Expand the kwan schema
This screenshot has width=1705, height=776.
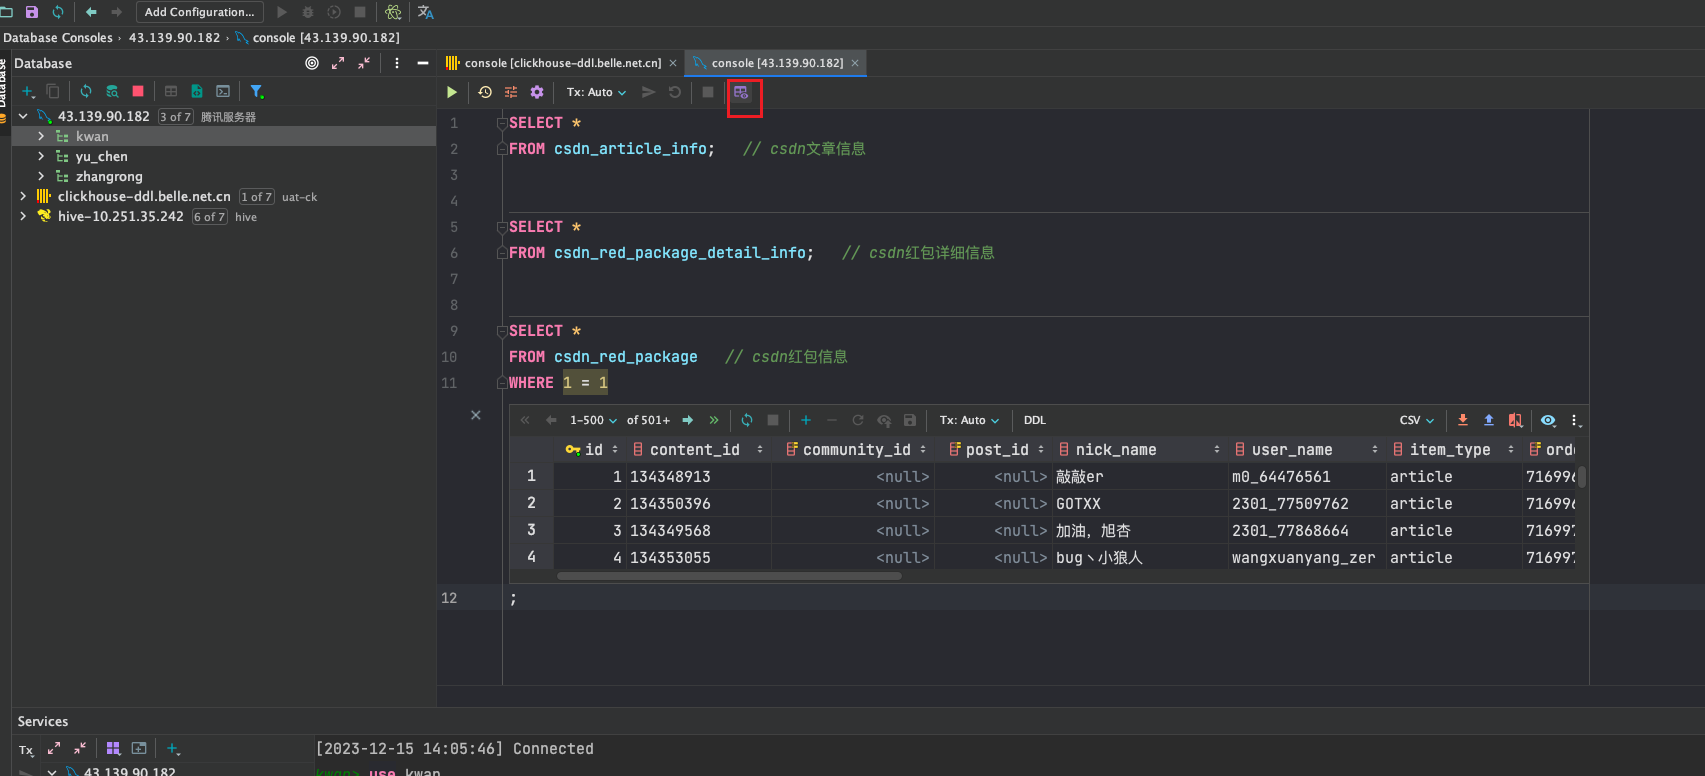[41, 136]
